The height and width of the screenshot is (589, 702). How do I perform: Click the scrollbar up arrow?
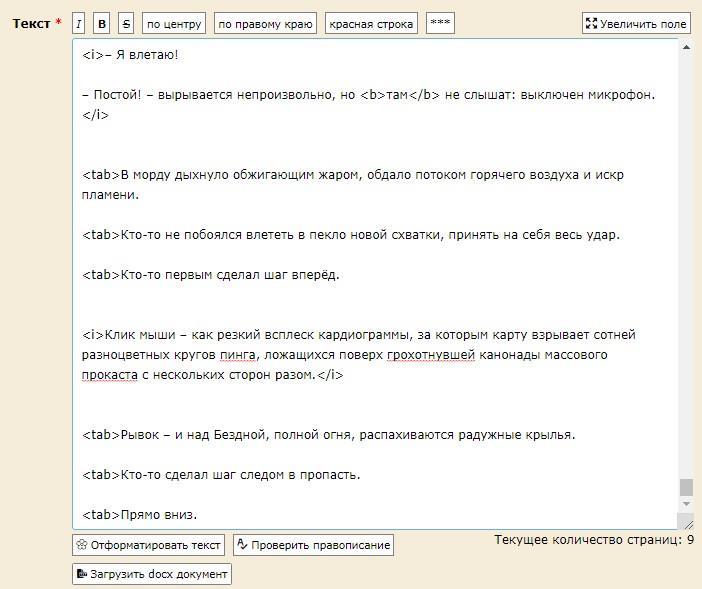click(x=686, y=47)
